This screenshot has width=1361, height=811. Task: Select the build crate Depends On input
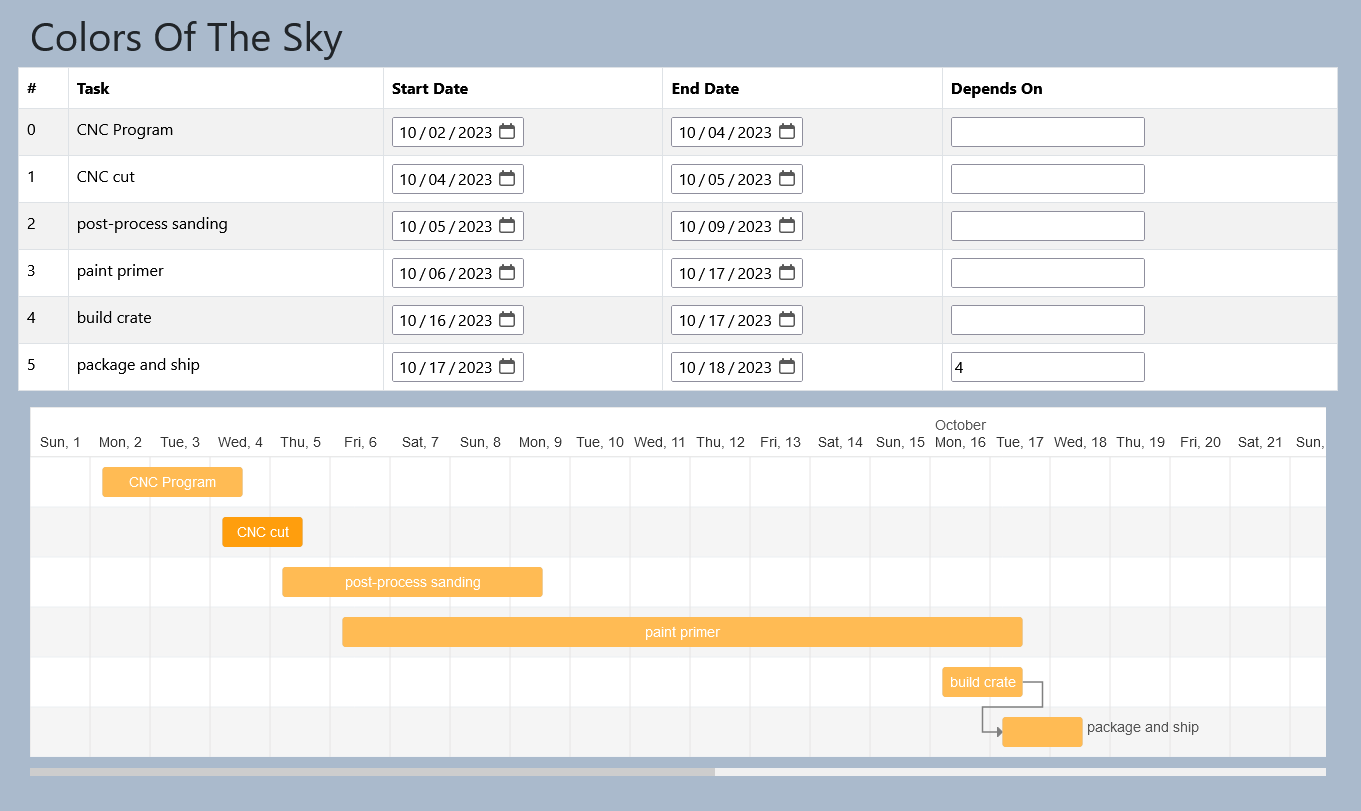(x=1047, y=320)
